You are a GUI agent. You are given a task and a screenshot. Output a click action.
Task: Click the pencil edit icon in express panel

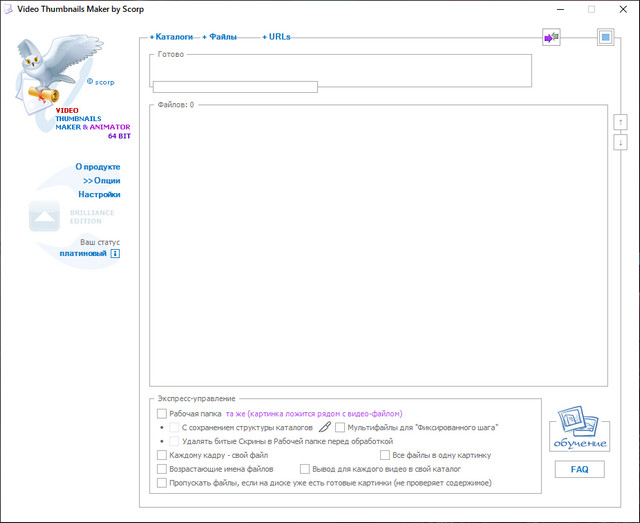(x=324, y=427)
